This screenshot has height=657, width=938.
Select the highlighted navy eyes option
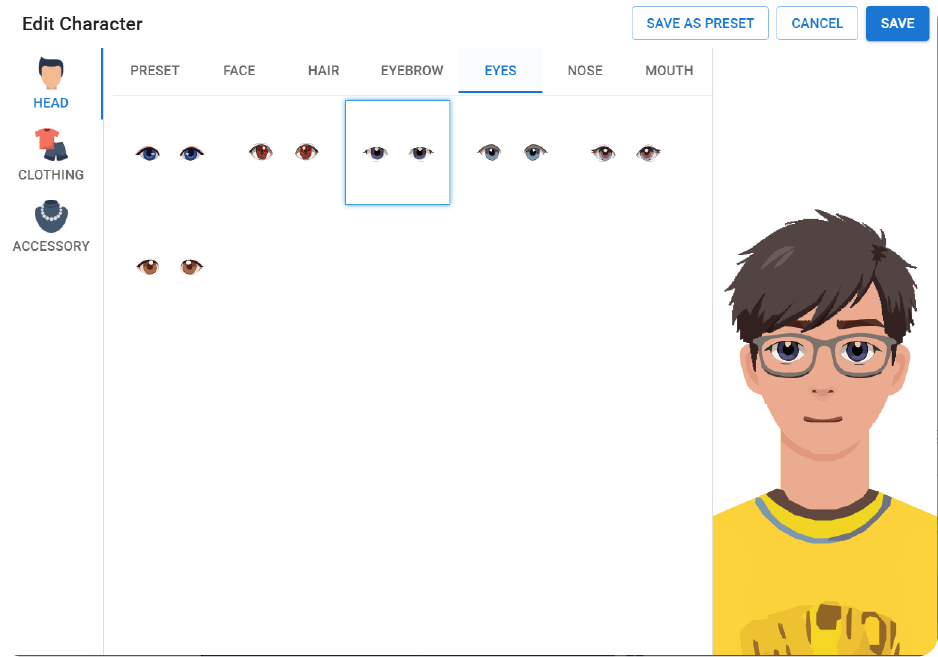(x=397, y=153)
